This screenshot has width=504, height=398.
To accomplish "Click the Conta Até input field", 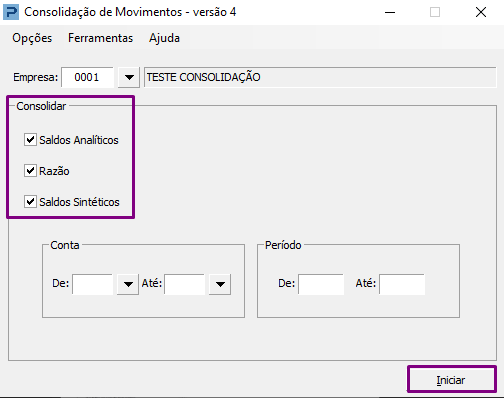I will point(184,284).
